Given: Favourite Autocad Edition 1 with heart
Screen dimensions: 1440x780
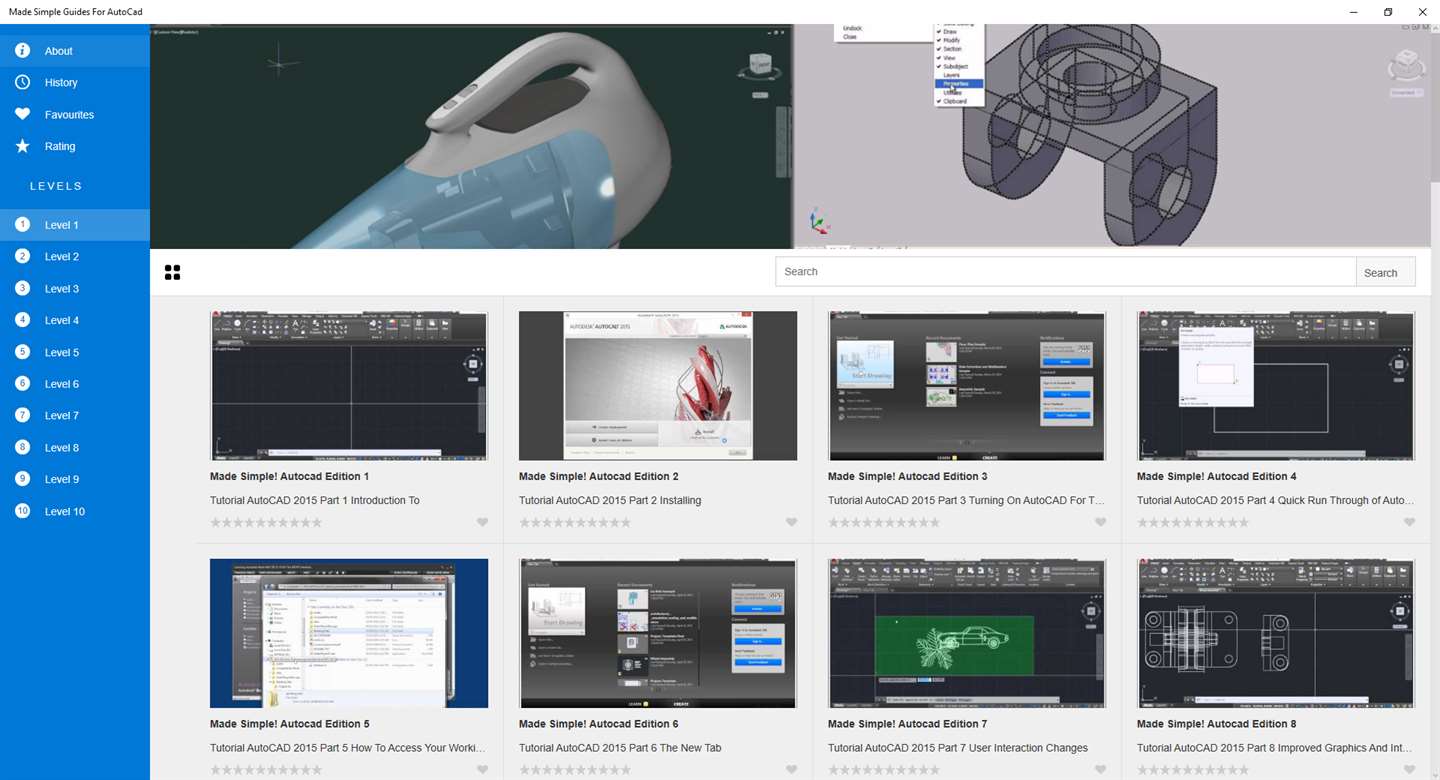Looking at the screenshot, I should point(482,522).
